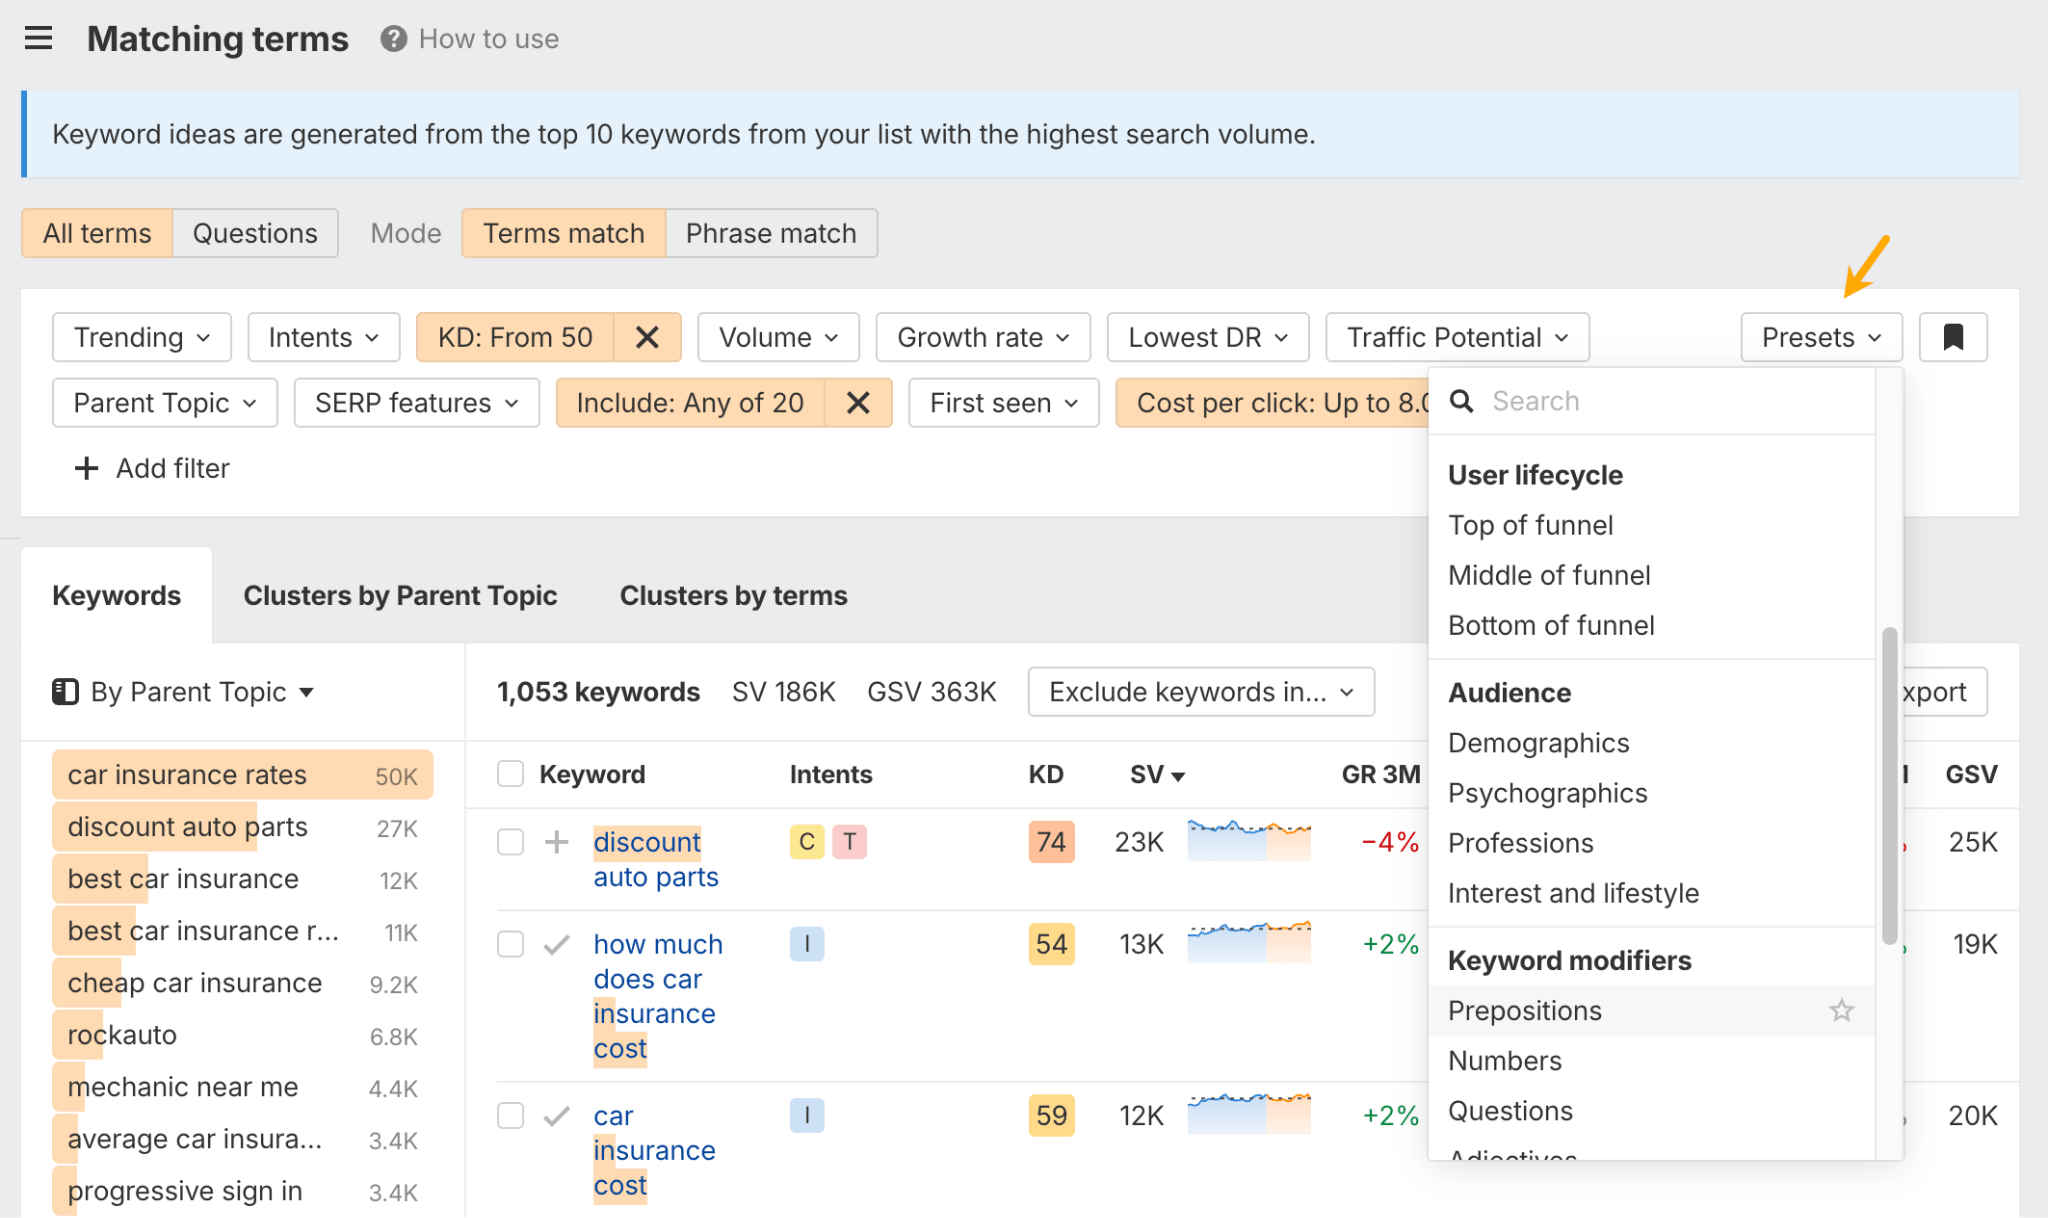Click the bookmark icon beside Presets
Viewport: 2048px width, 1218px height.
[x=1951, y=337]
